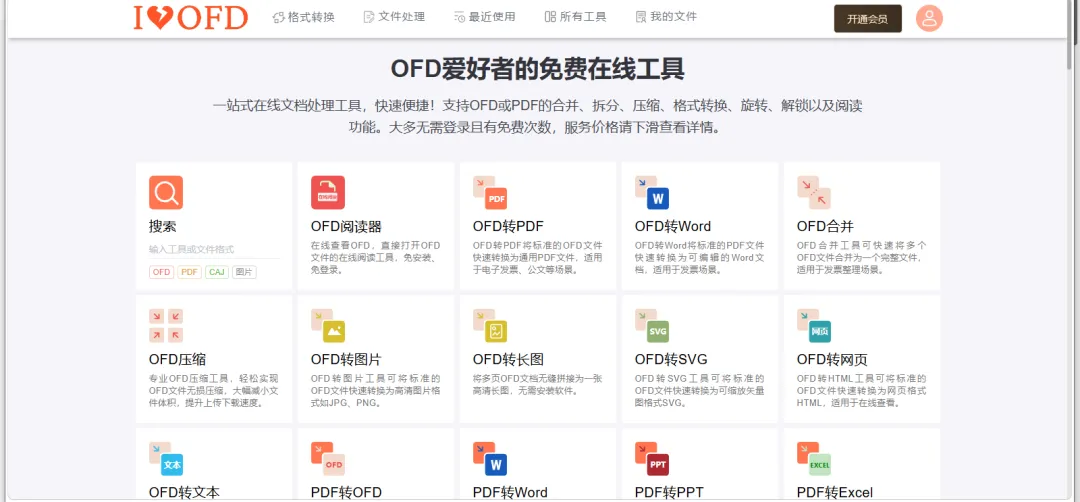Open the OFD阅读器 title link
1080x502 pixels.
tap(346, 227)
